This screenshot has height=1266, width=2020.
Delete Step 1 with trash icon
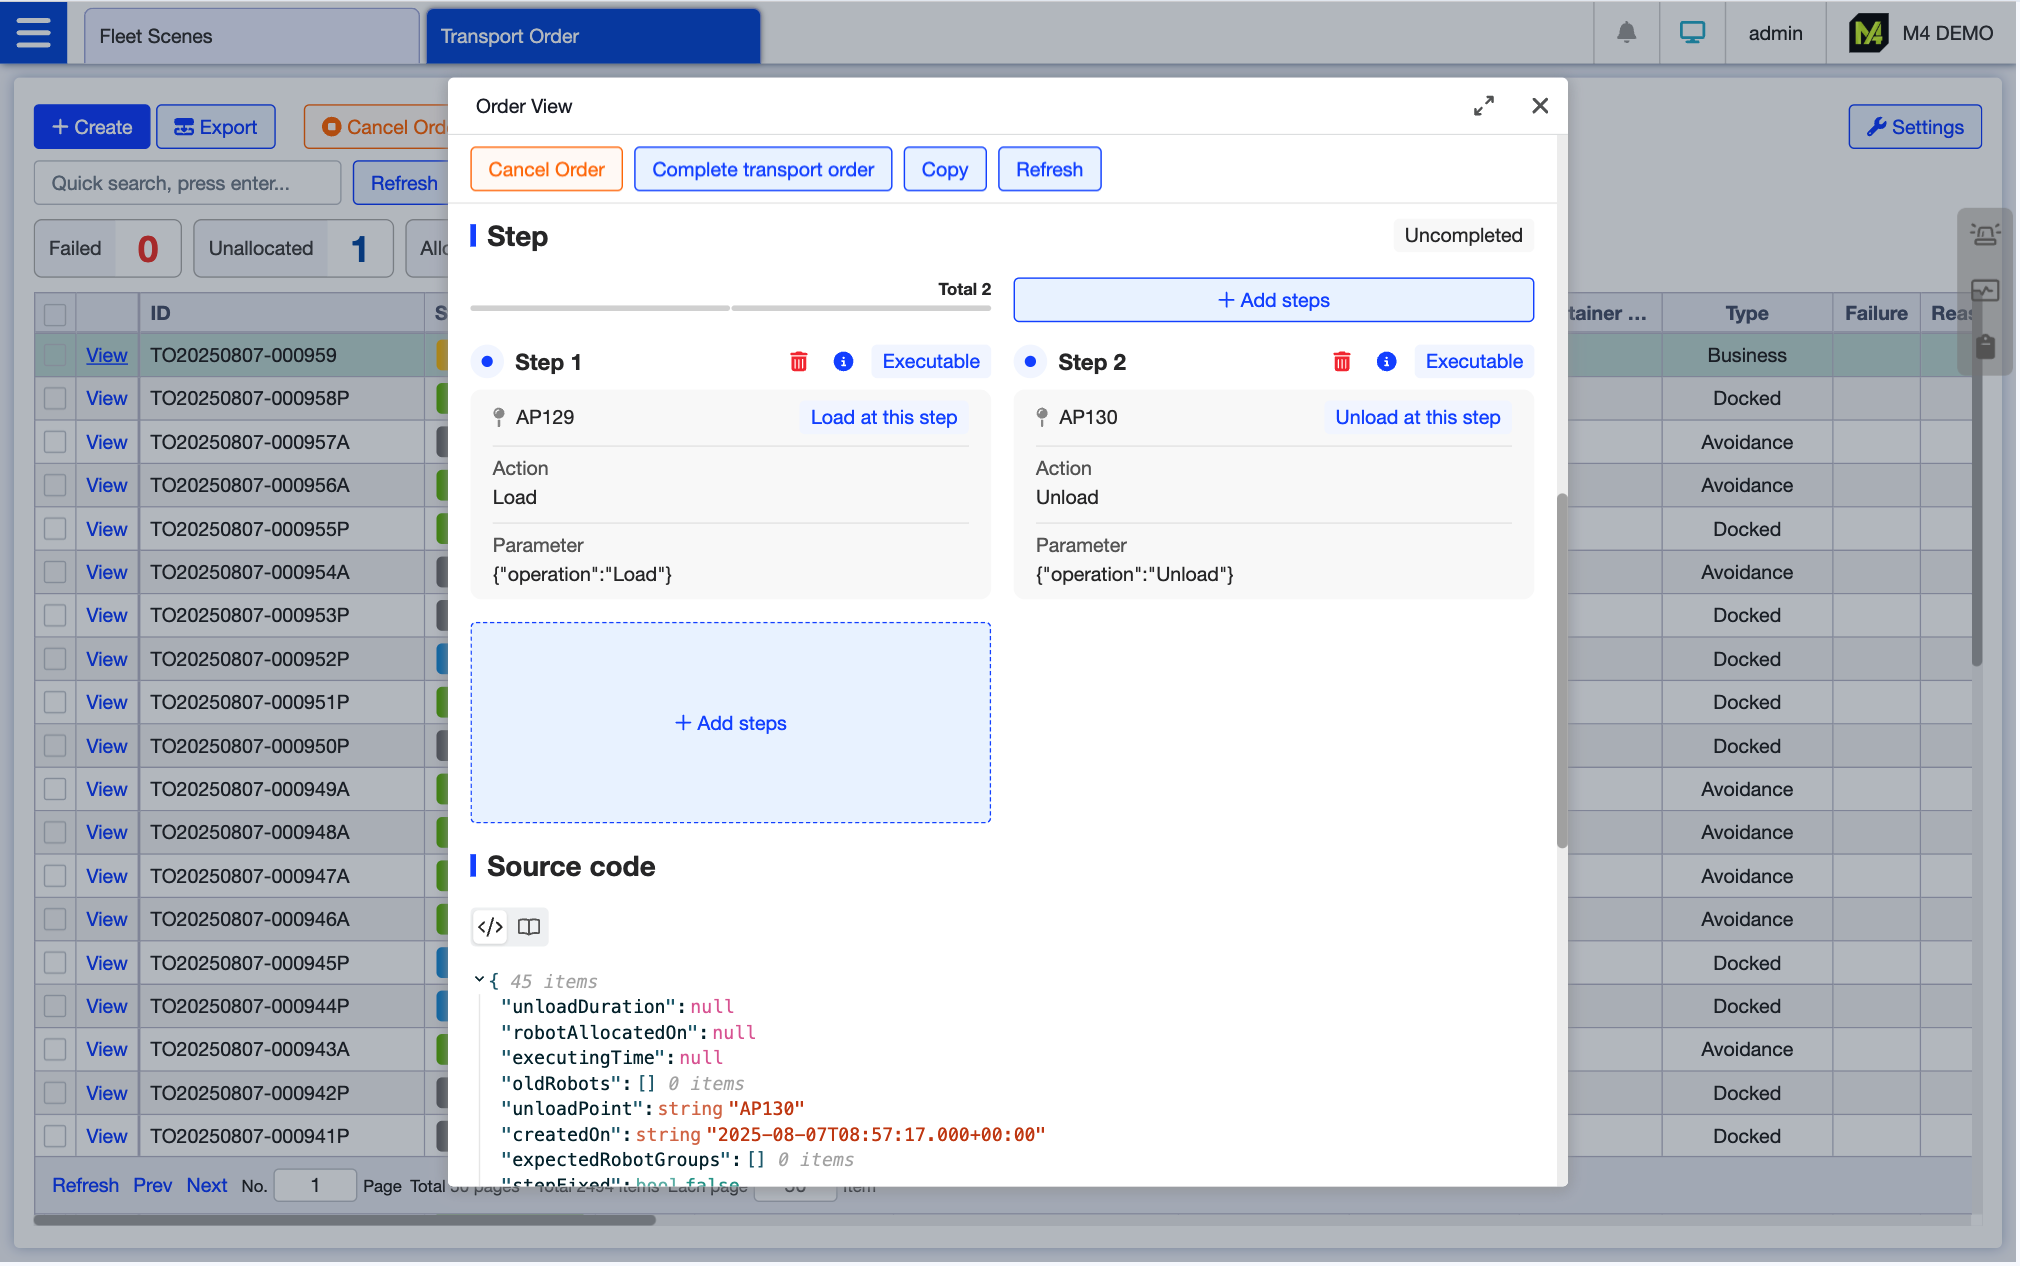[798, 362]
